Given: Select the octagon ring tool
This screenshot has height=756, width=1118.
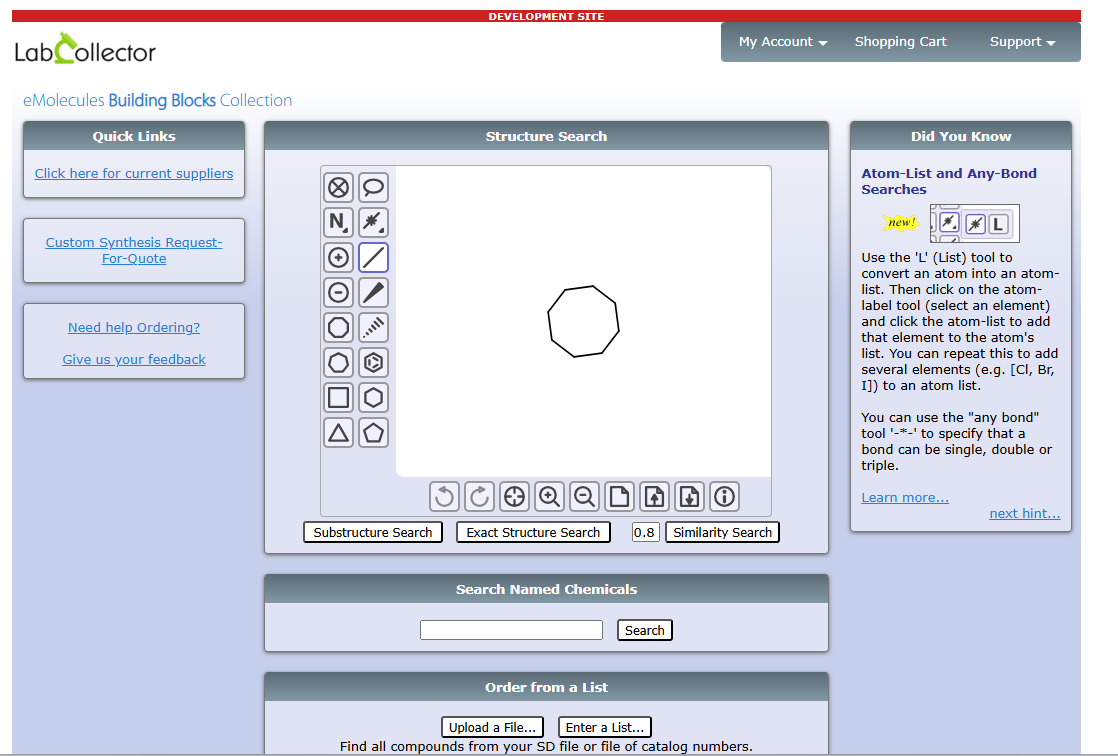Looking at the screenshot, I should click(x=339, y=327).
